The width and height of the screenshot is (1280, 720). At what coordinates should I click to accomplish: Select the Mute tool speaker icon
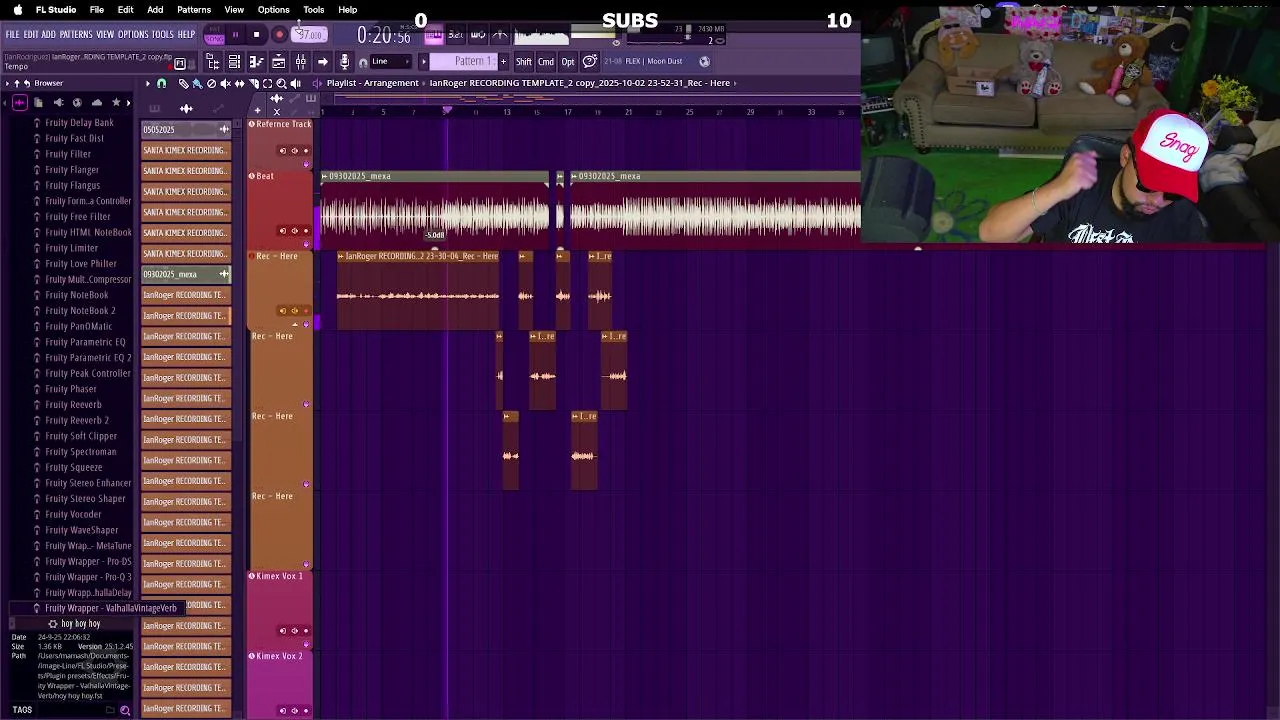point(225,84)
